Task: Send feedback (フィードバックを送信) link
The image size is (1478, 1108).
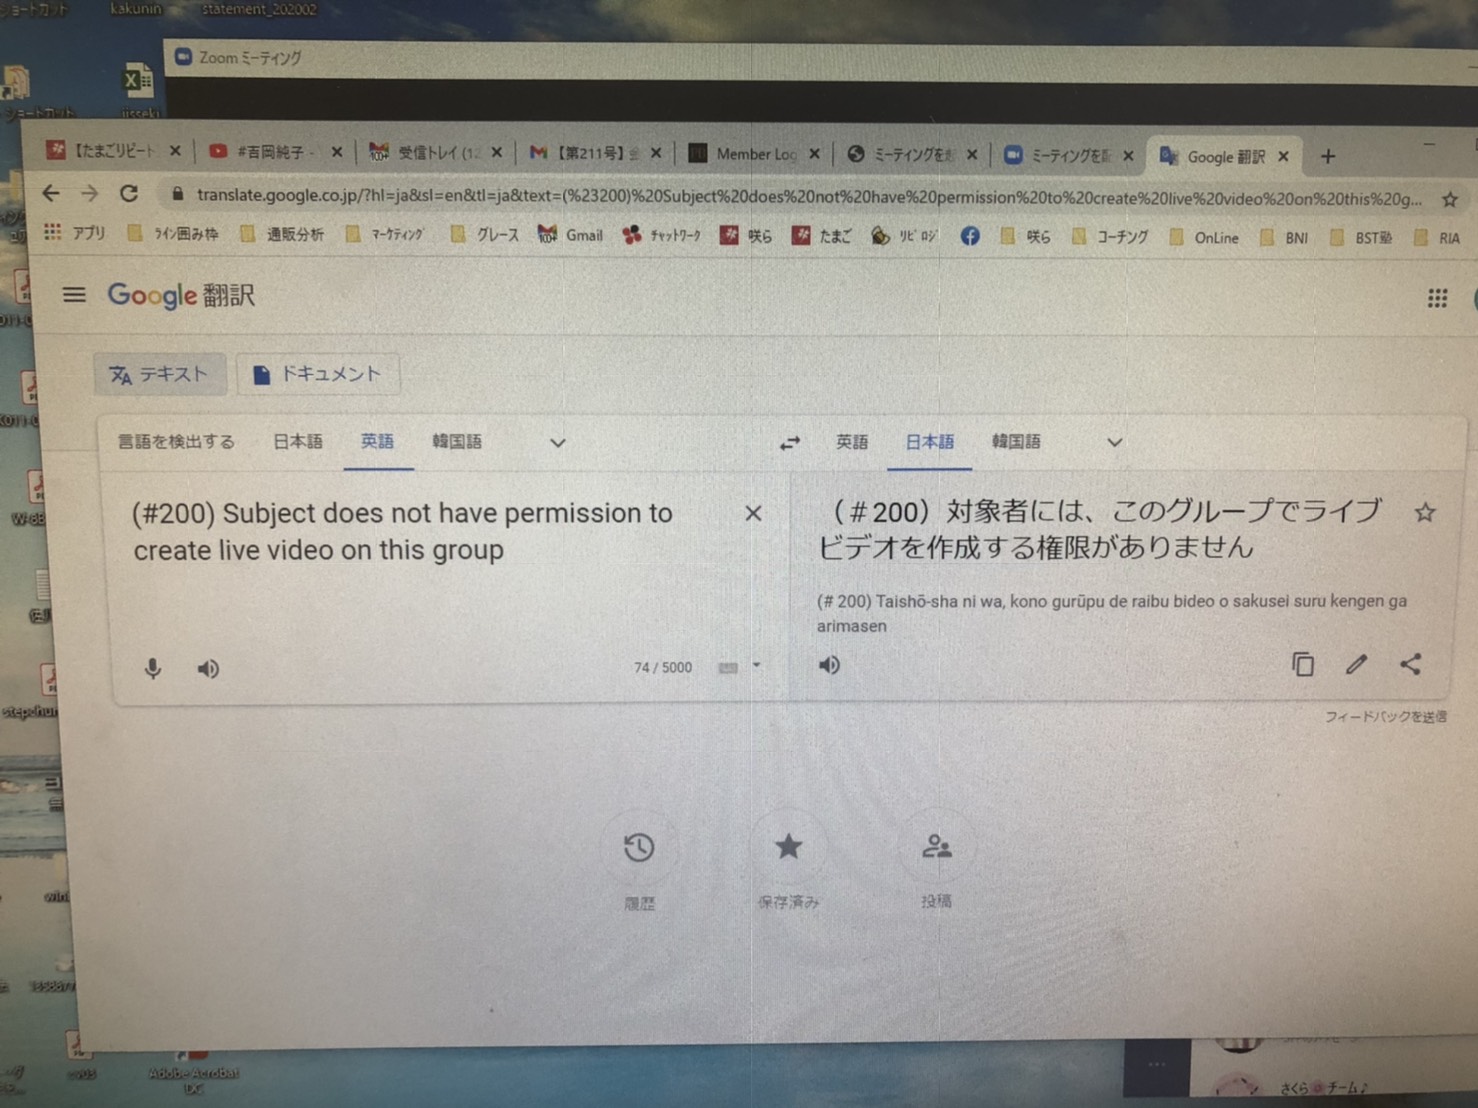Action: [1385, 717]
